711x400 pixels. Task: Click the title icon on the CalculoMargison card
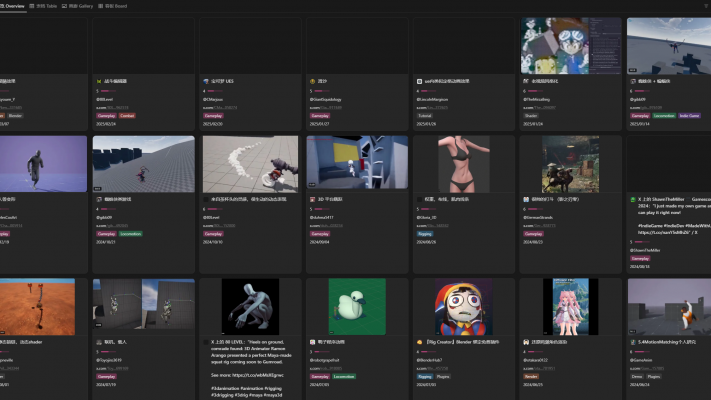click(418, 81)
